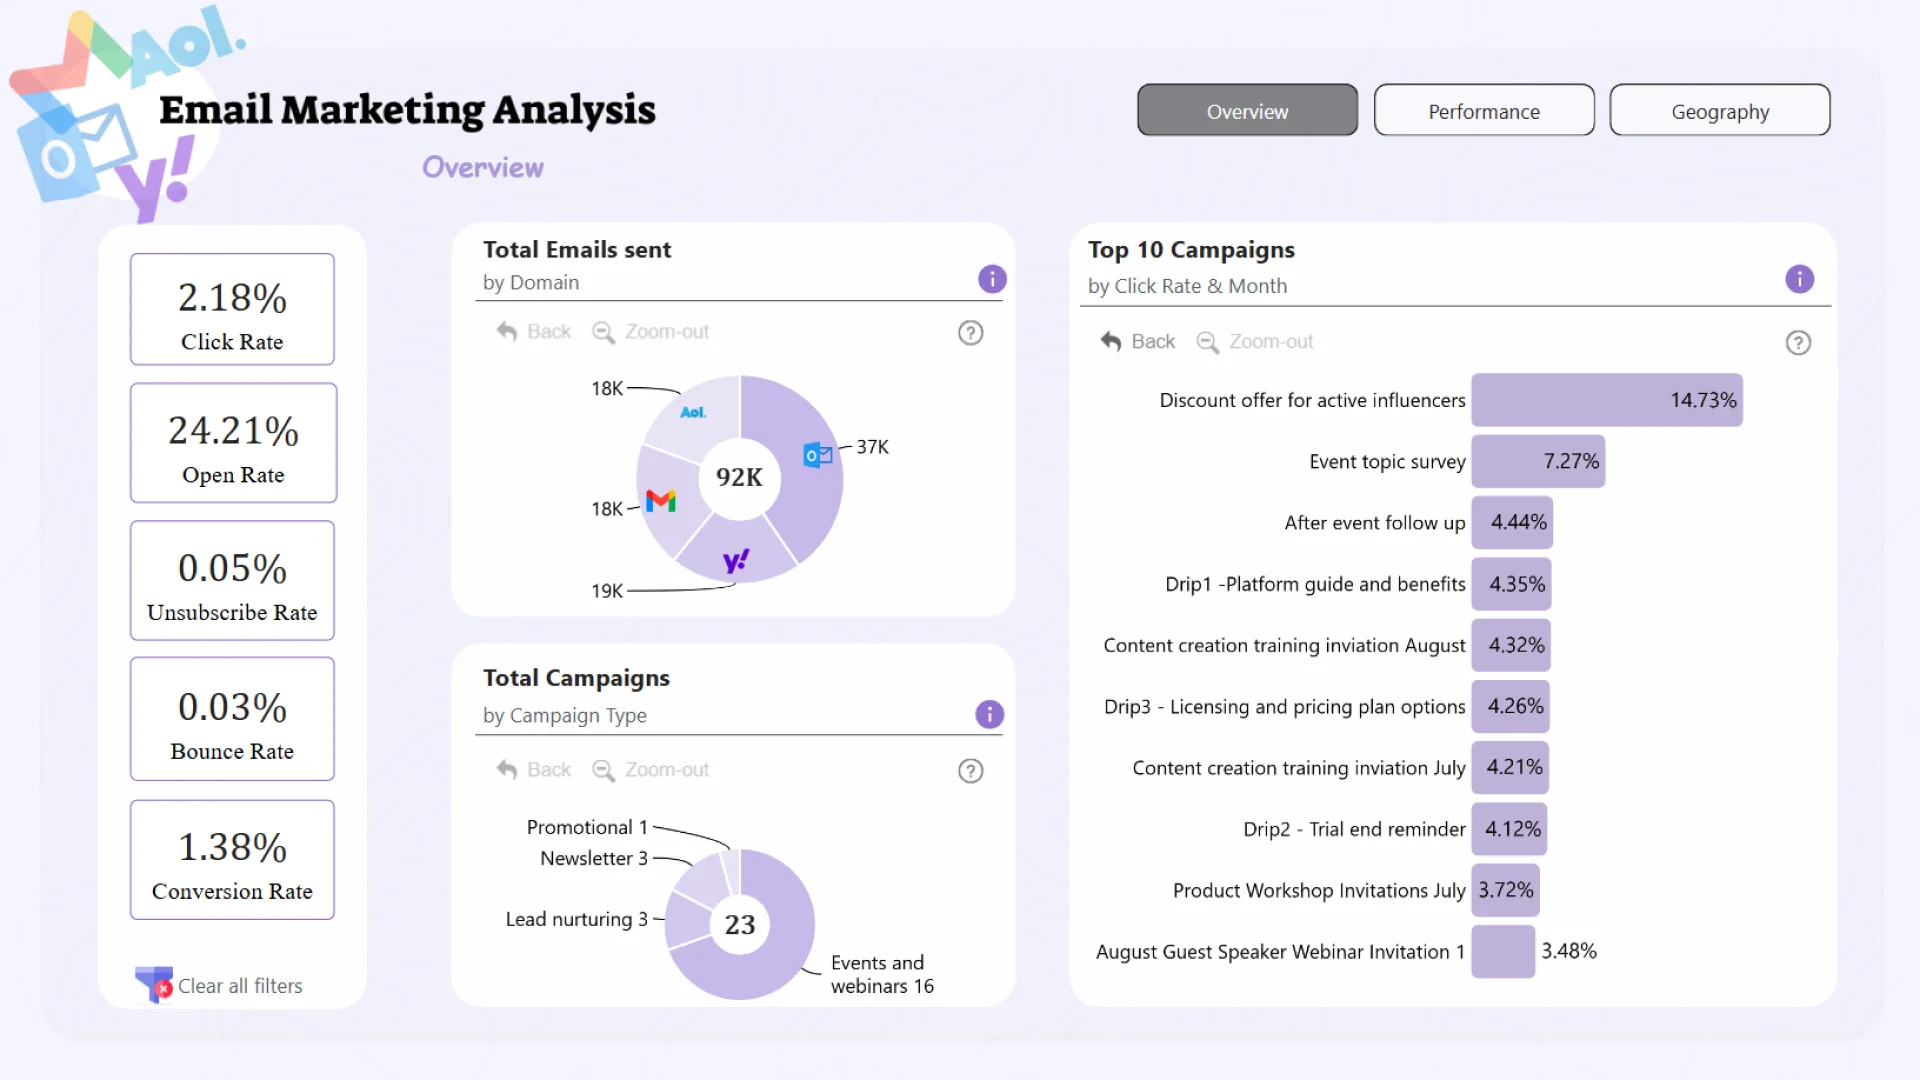Click info icon on Total Campaigns card
This screenshot has height=1080, width=1920.
point(989,714)
